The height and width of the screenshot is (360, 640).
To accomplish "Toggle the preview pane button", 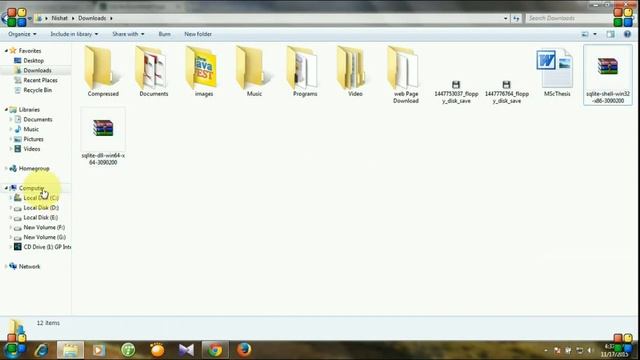I will (611, 34).
